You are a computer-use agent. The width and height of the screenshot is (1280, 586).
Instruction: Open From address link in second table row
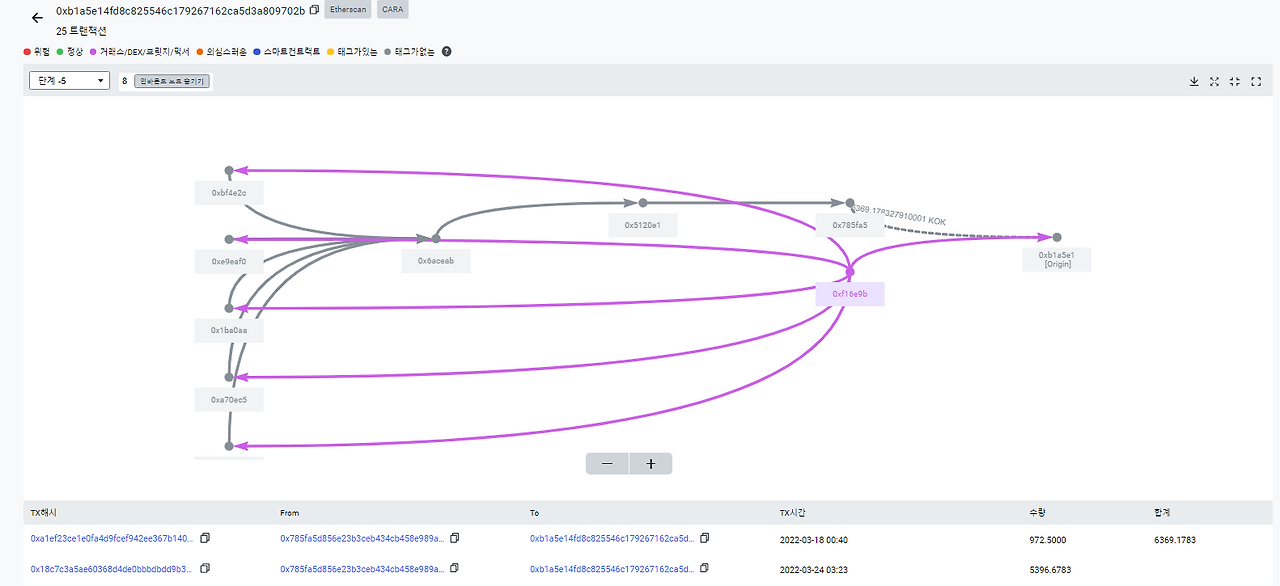(362, 568)
